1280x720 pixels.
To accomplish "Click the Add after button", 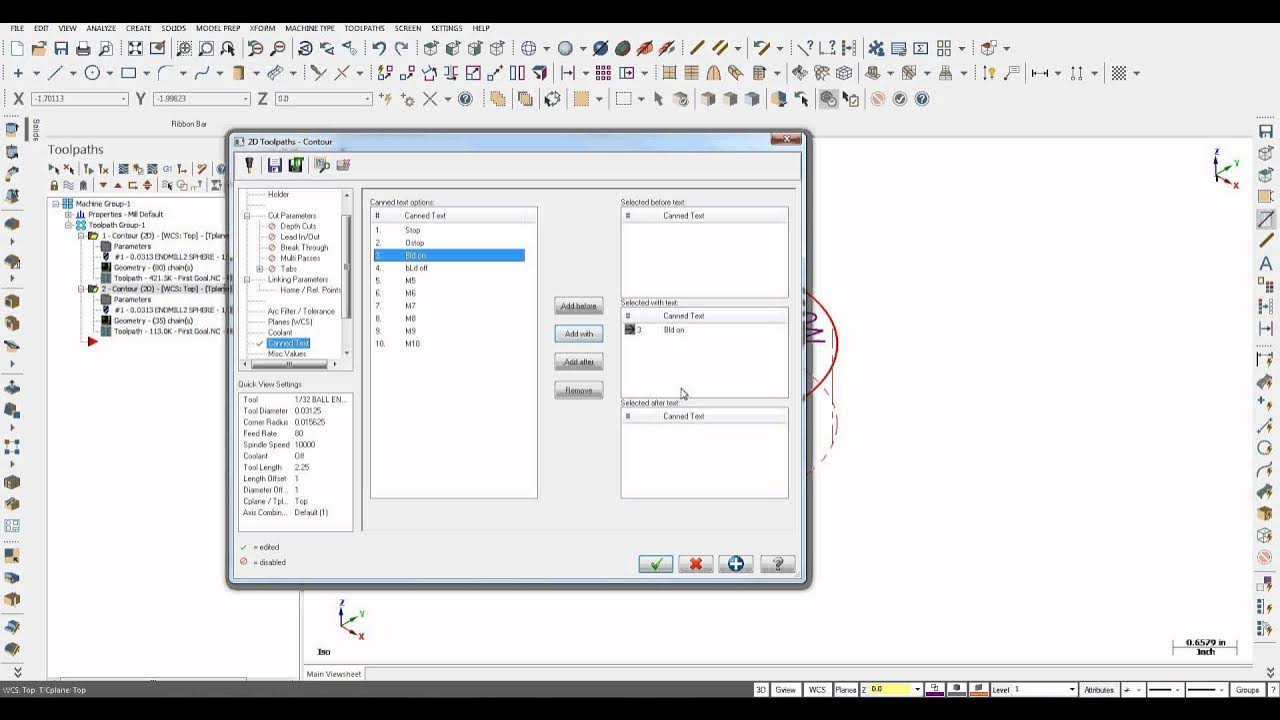I will click(579, 362).
